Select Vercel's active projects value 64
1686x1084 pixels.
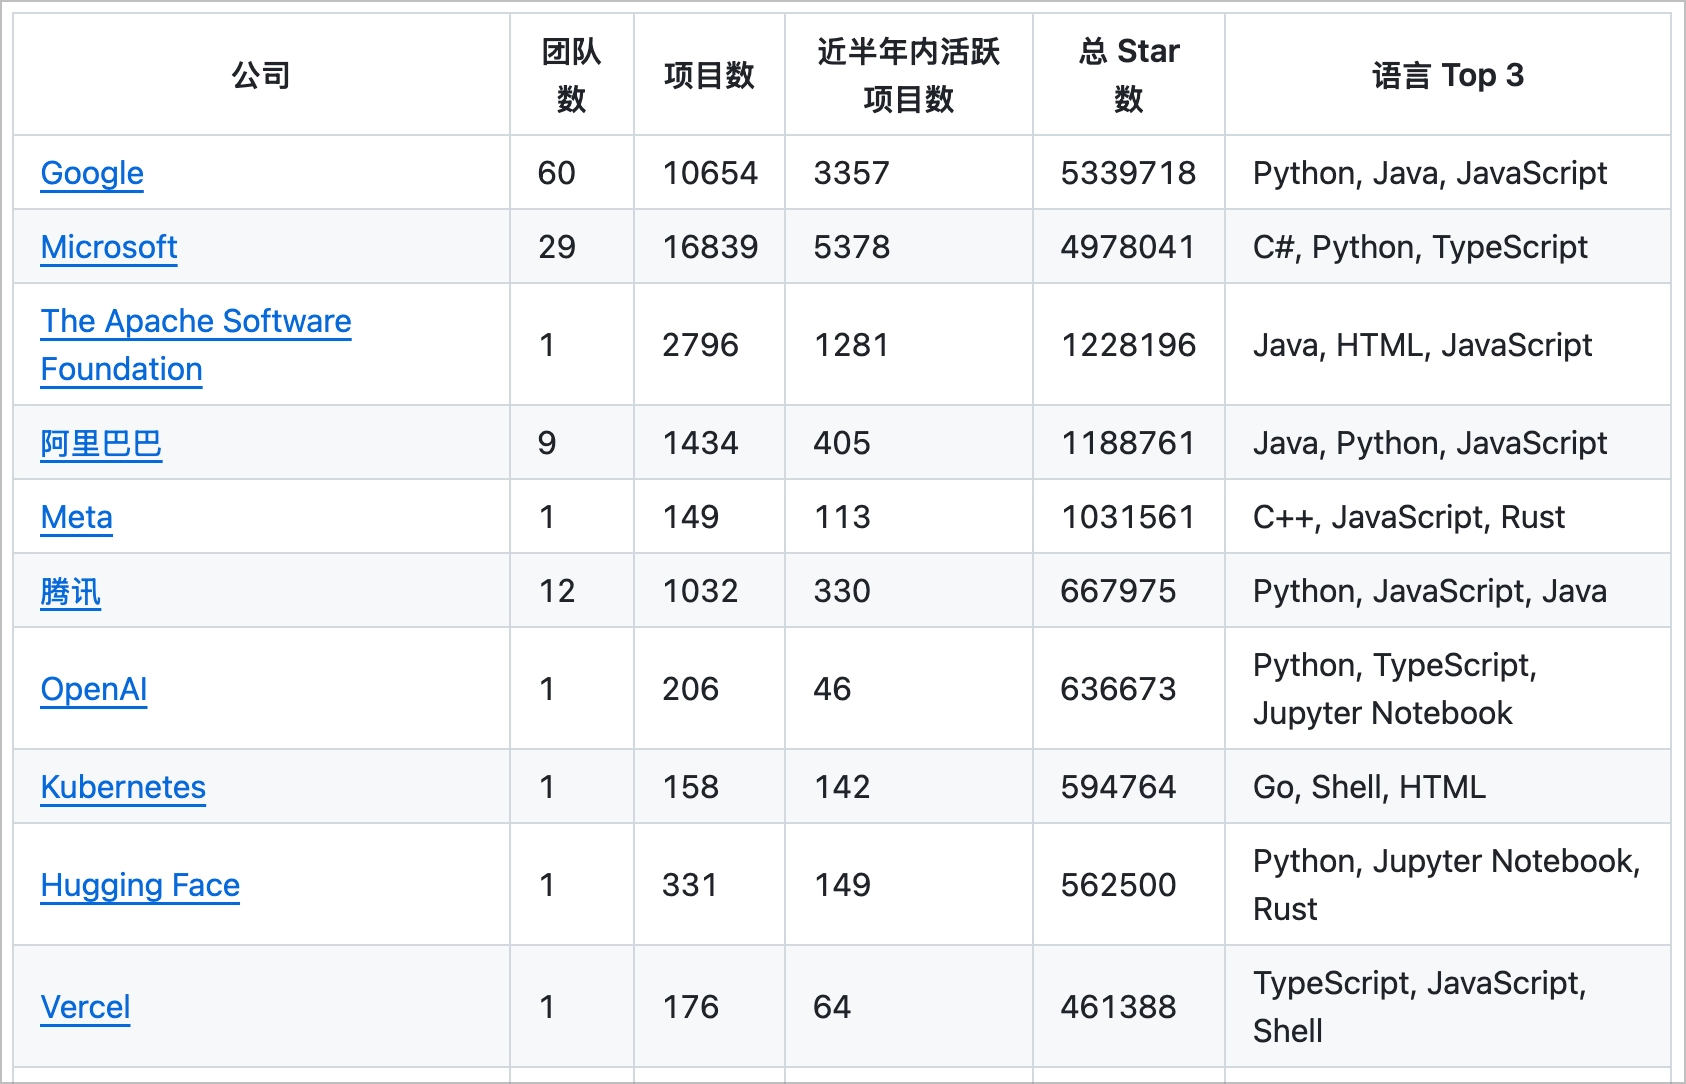pos(832,1007)
